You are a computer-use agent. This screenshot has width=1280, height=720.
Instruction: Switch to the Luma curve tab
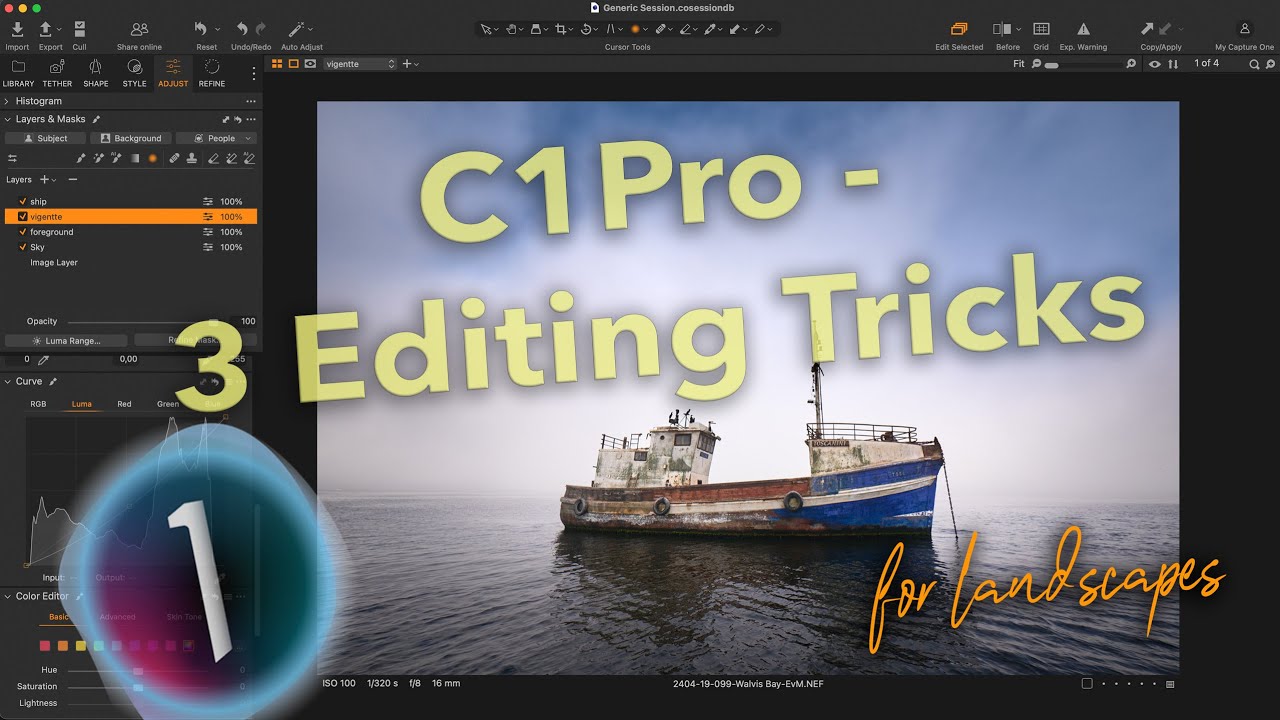(82, 404)
